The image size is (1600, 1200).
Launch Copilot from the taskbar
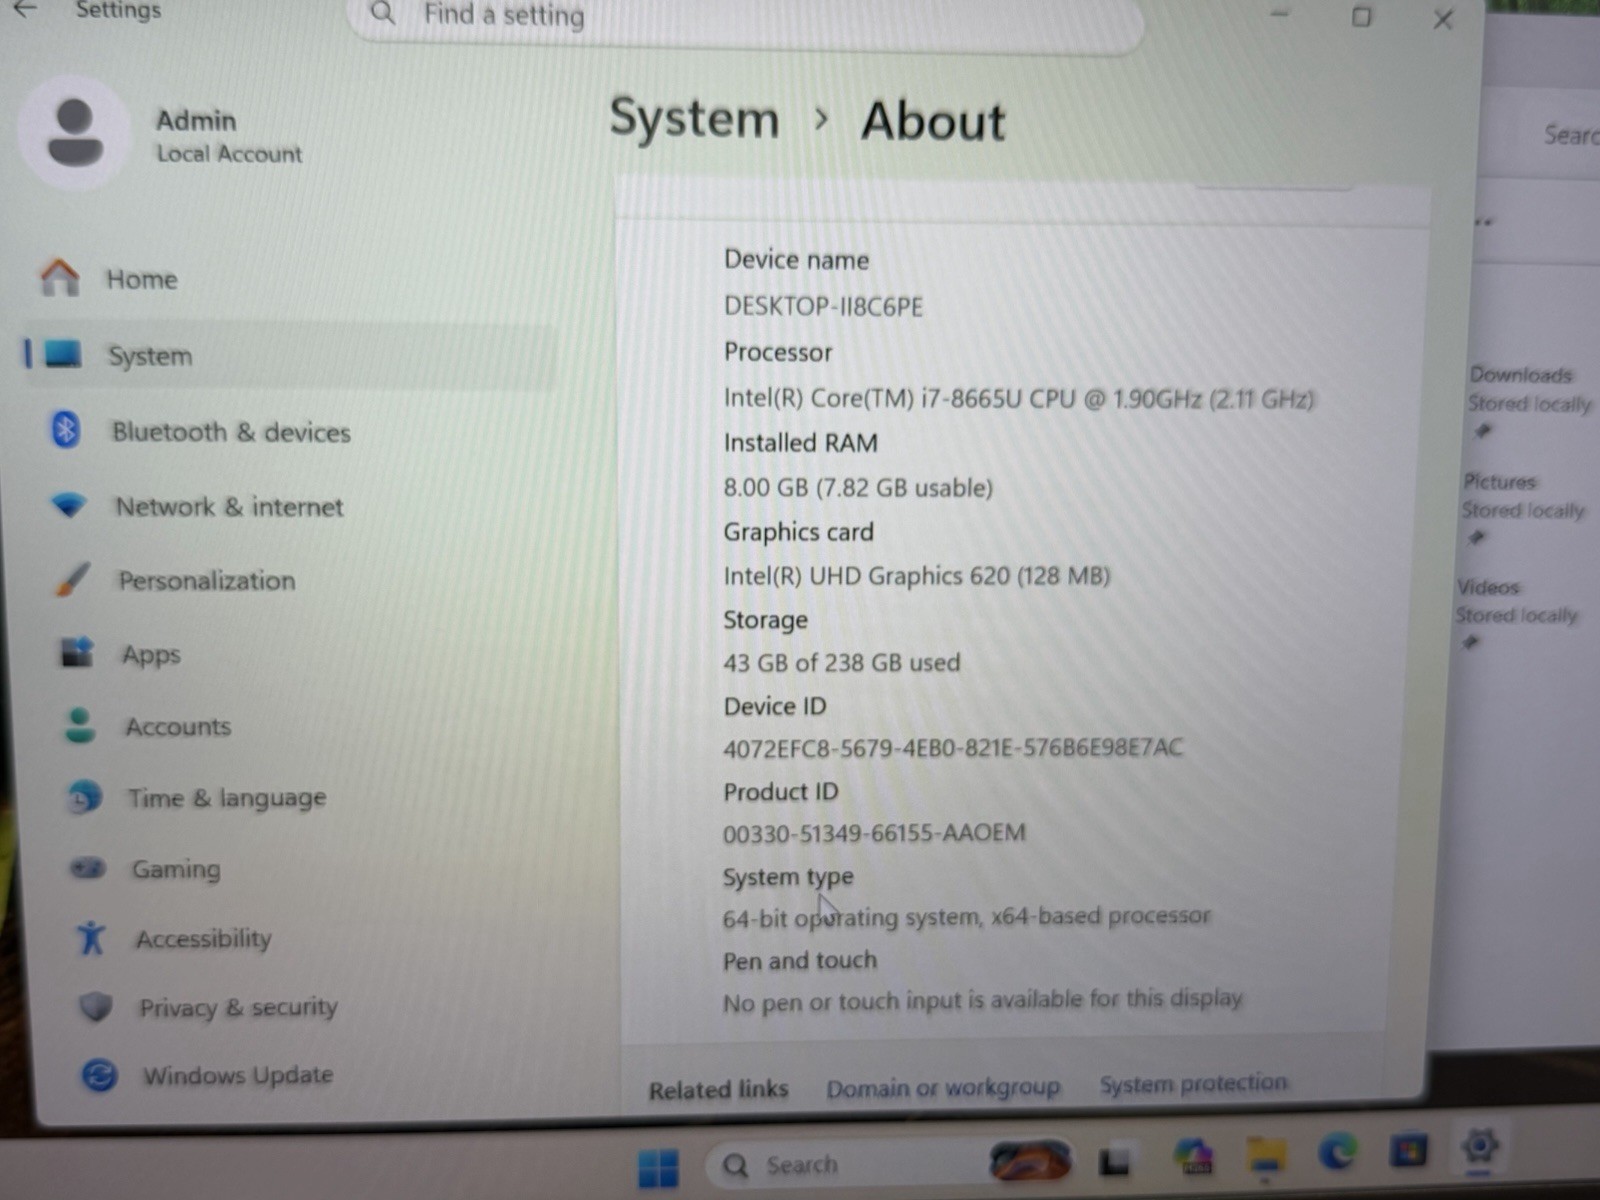1193,1157
